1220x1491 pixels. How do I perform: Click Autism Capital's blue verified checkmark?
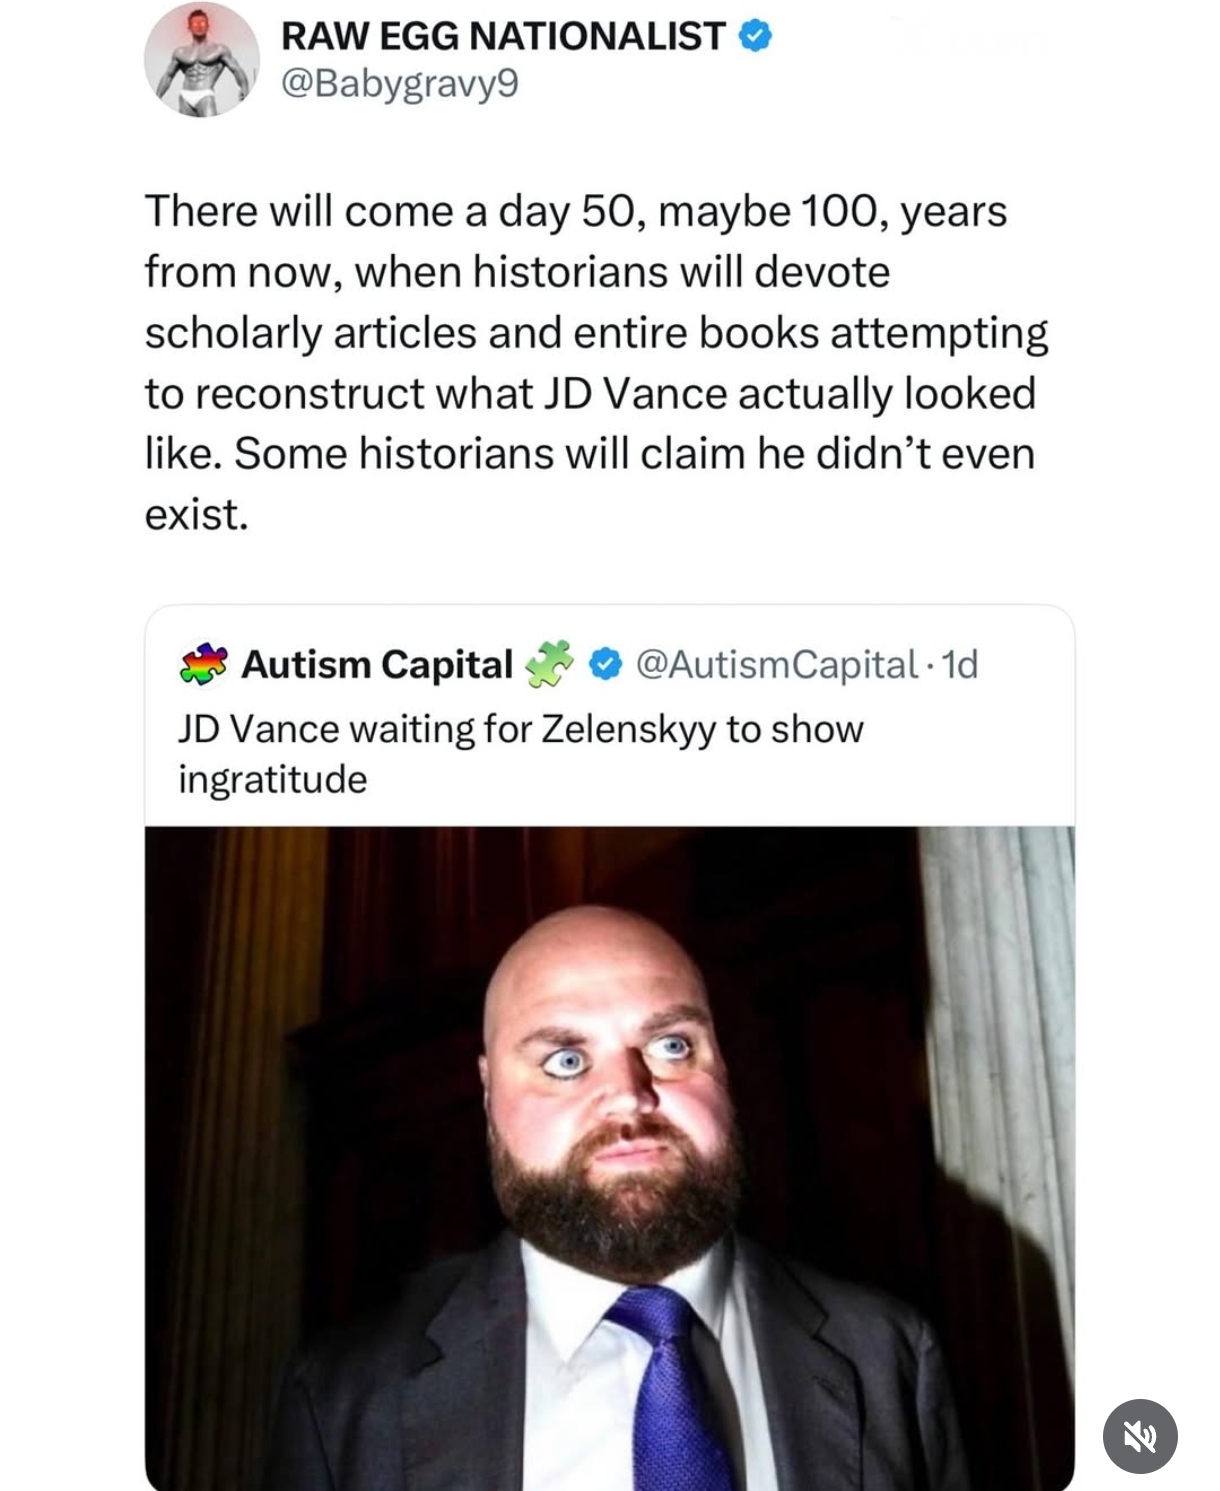pos(605,664)
